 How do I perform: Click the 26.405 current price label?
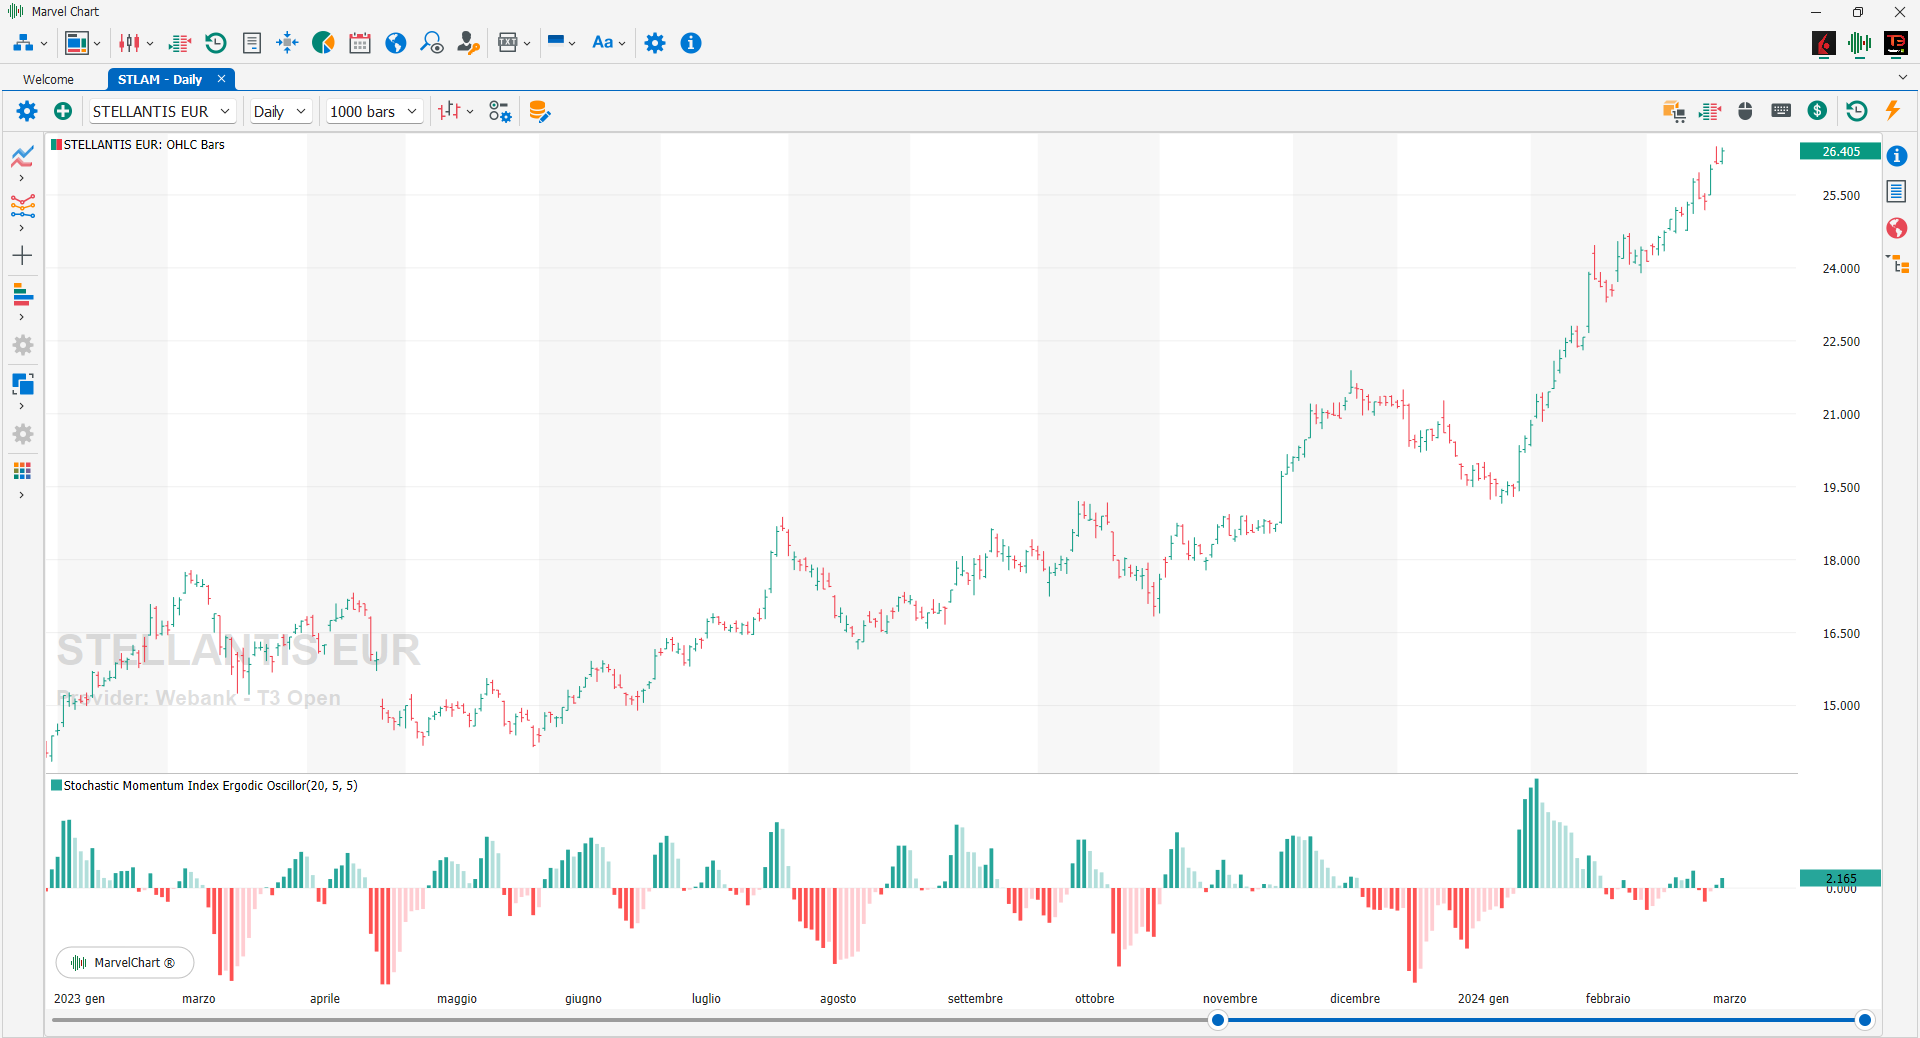point(1840,152)
